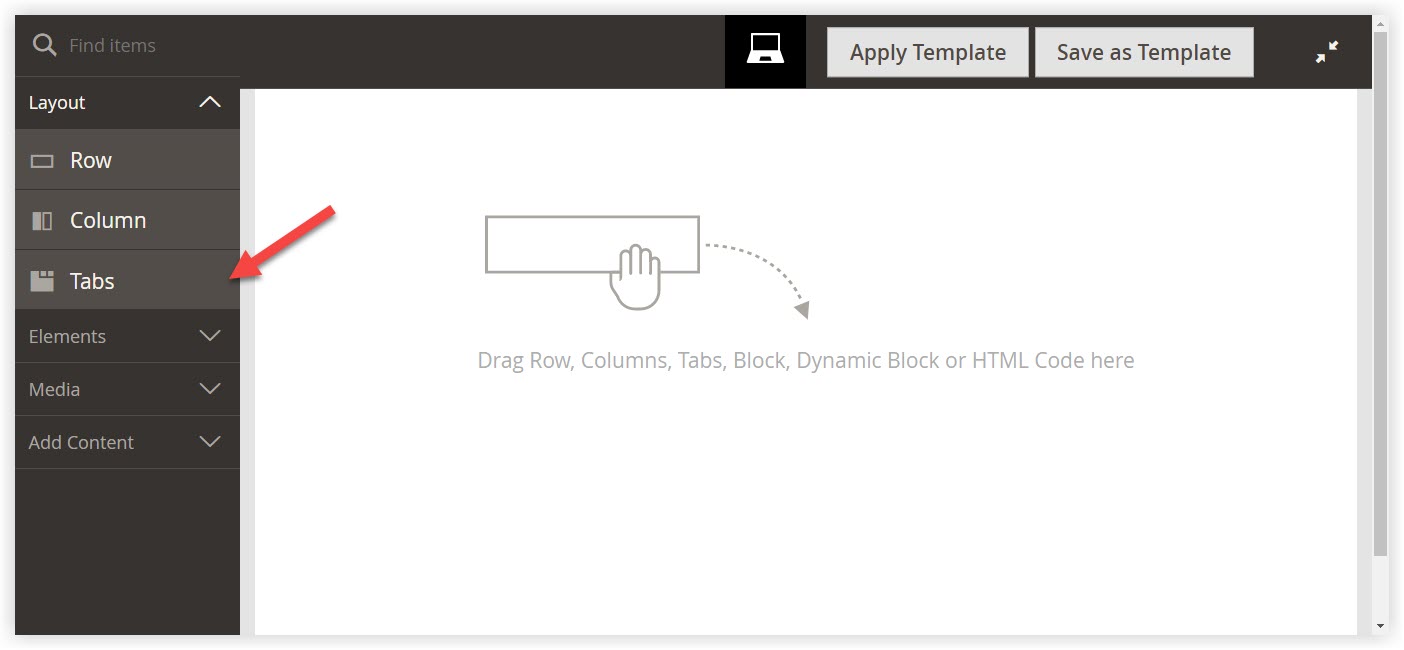This screenshot has height=650, width=1404.
Task: Collapse the Layout section chevron
Action: tap(210, 102)
